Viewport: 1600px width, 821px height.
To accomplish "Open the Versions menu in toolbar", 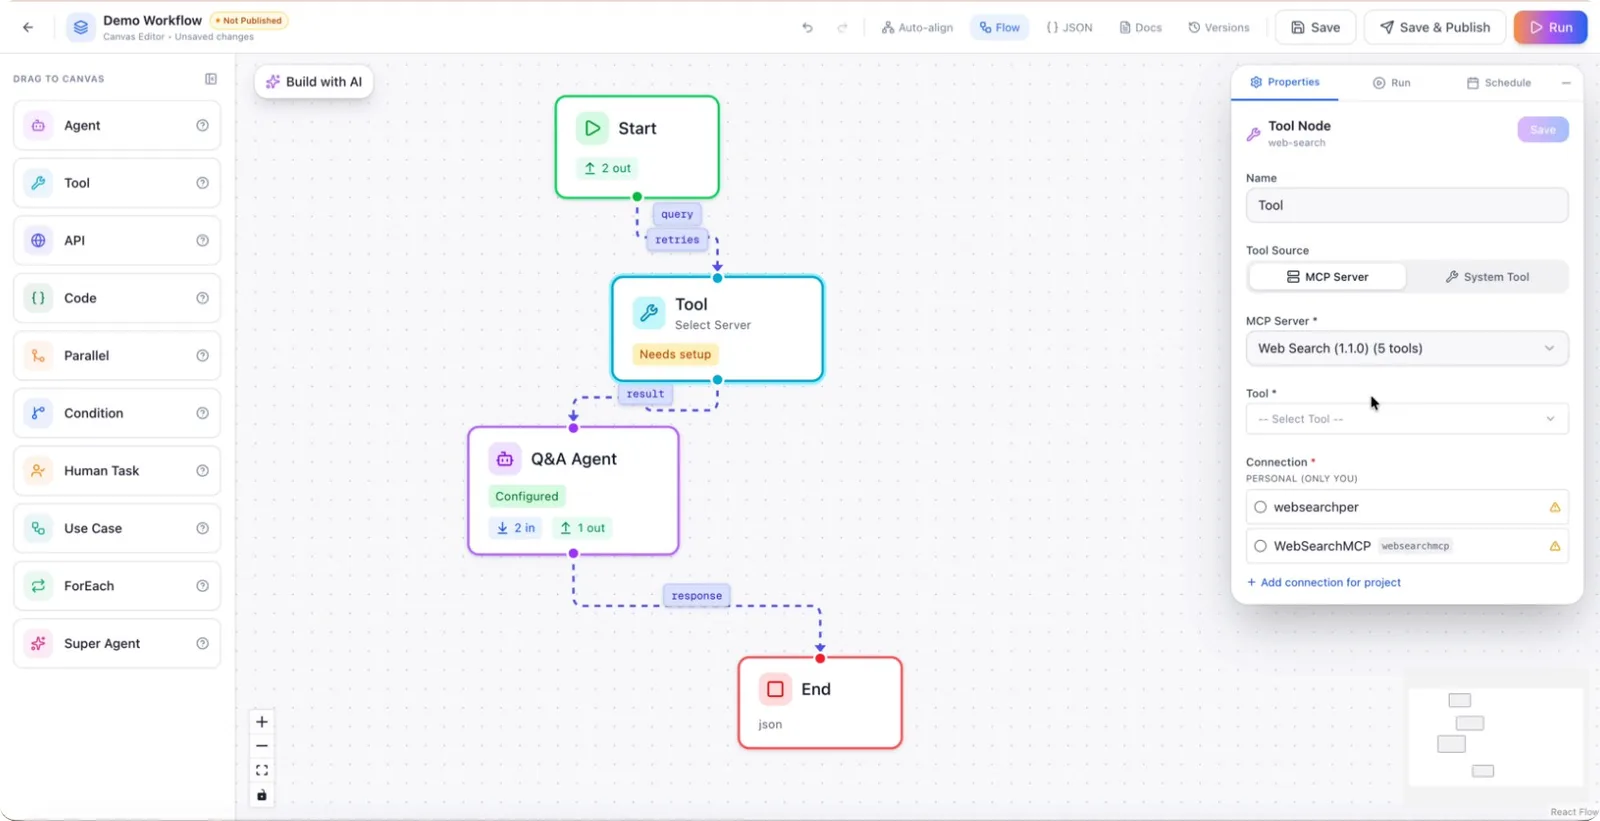I will pyautogui.click(x=1219, y=28).
